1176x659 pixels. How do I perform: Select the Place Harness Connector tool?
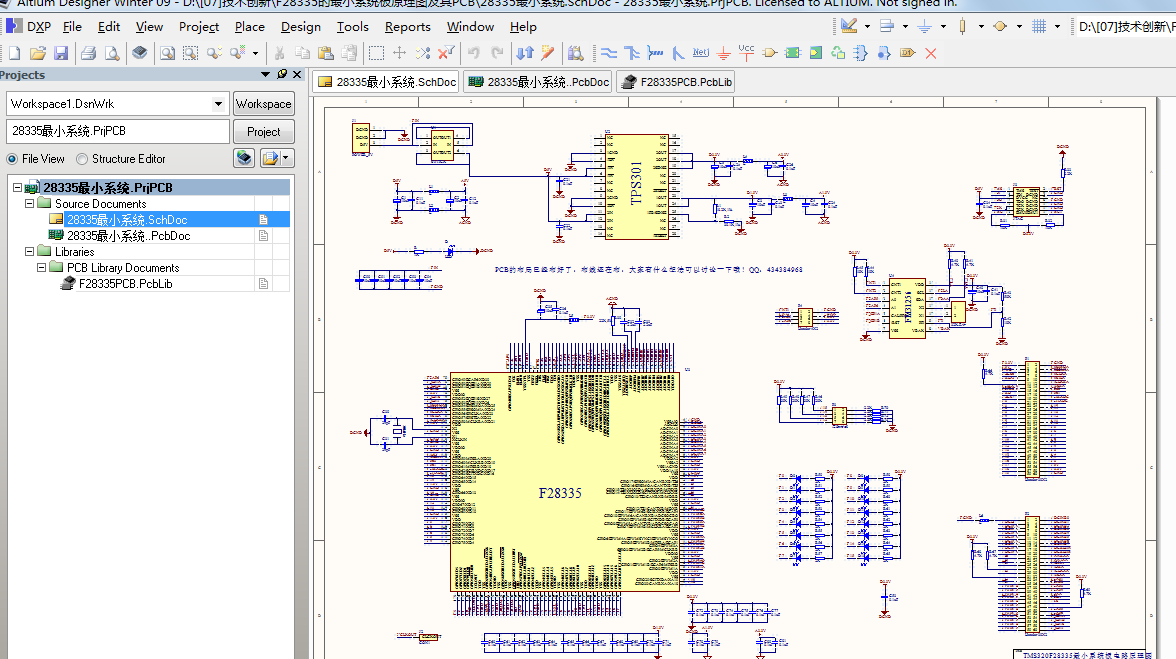click(x=861, y=53)
